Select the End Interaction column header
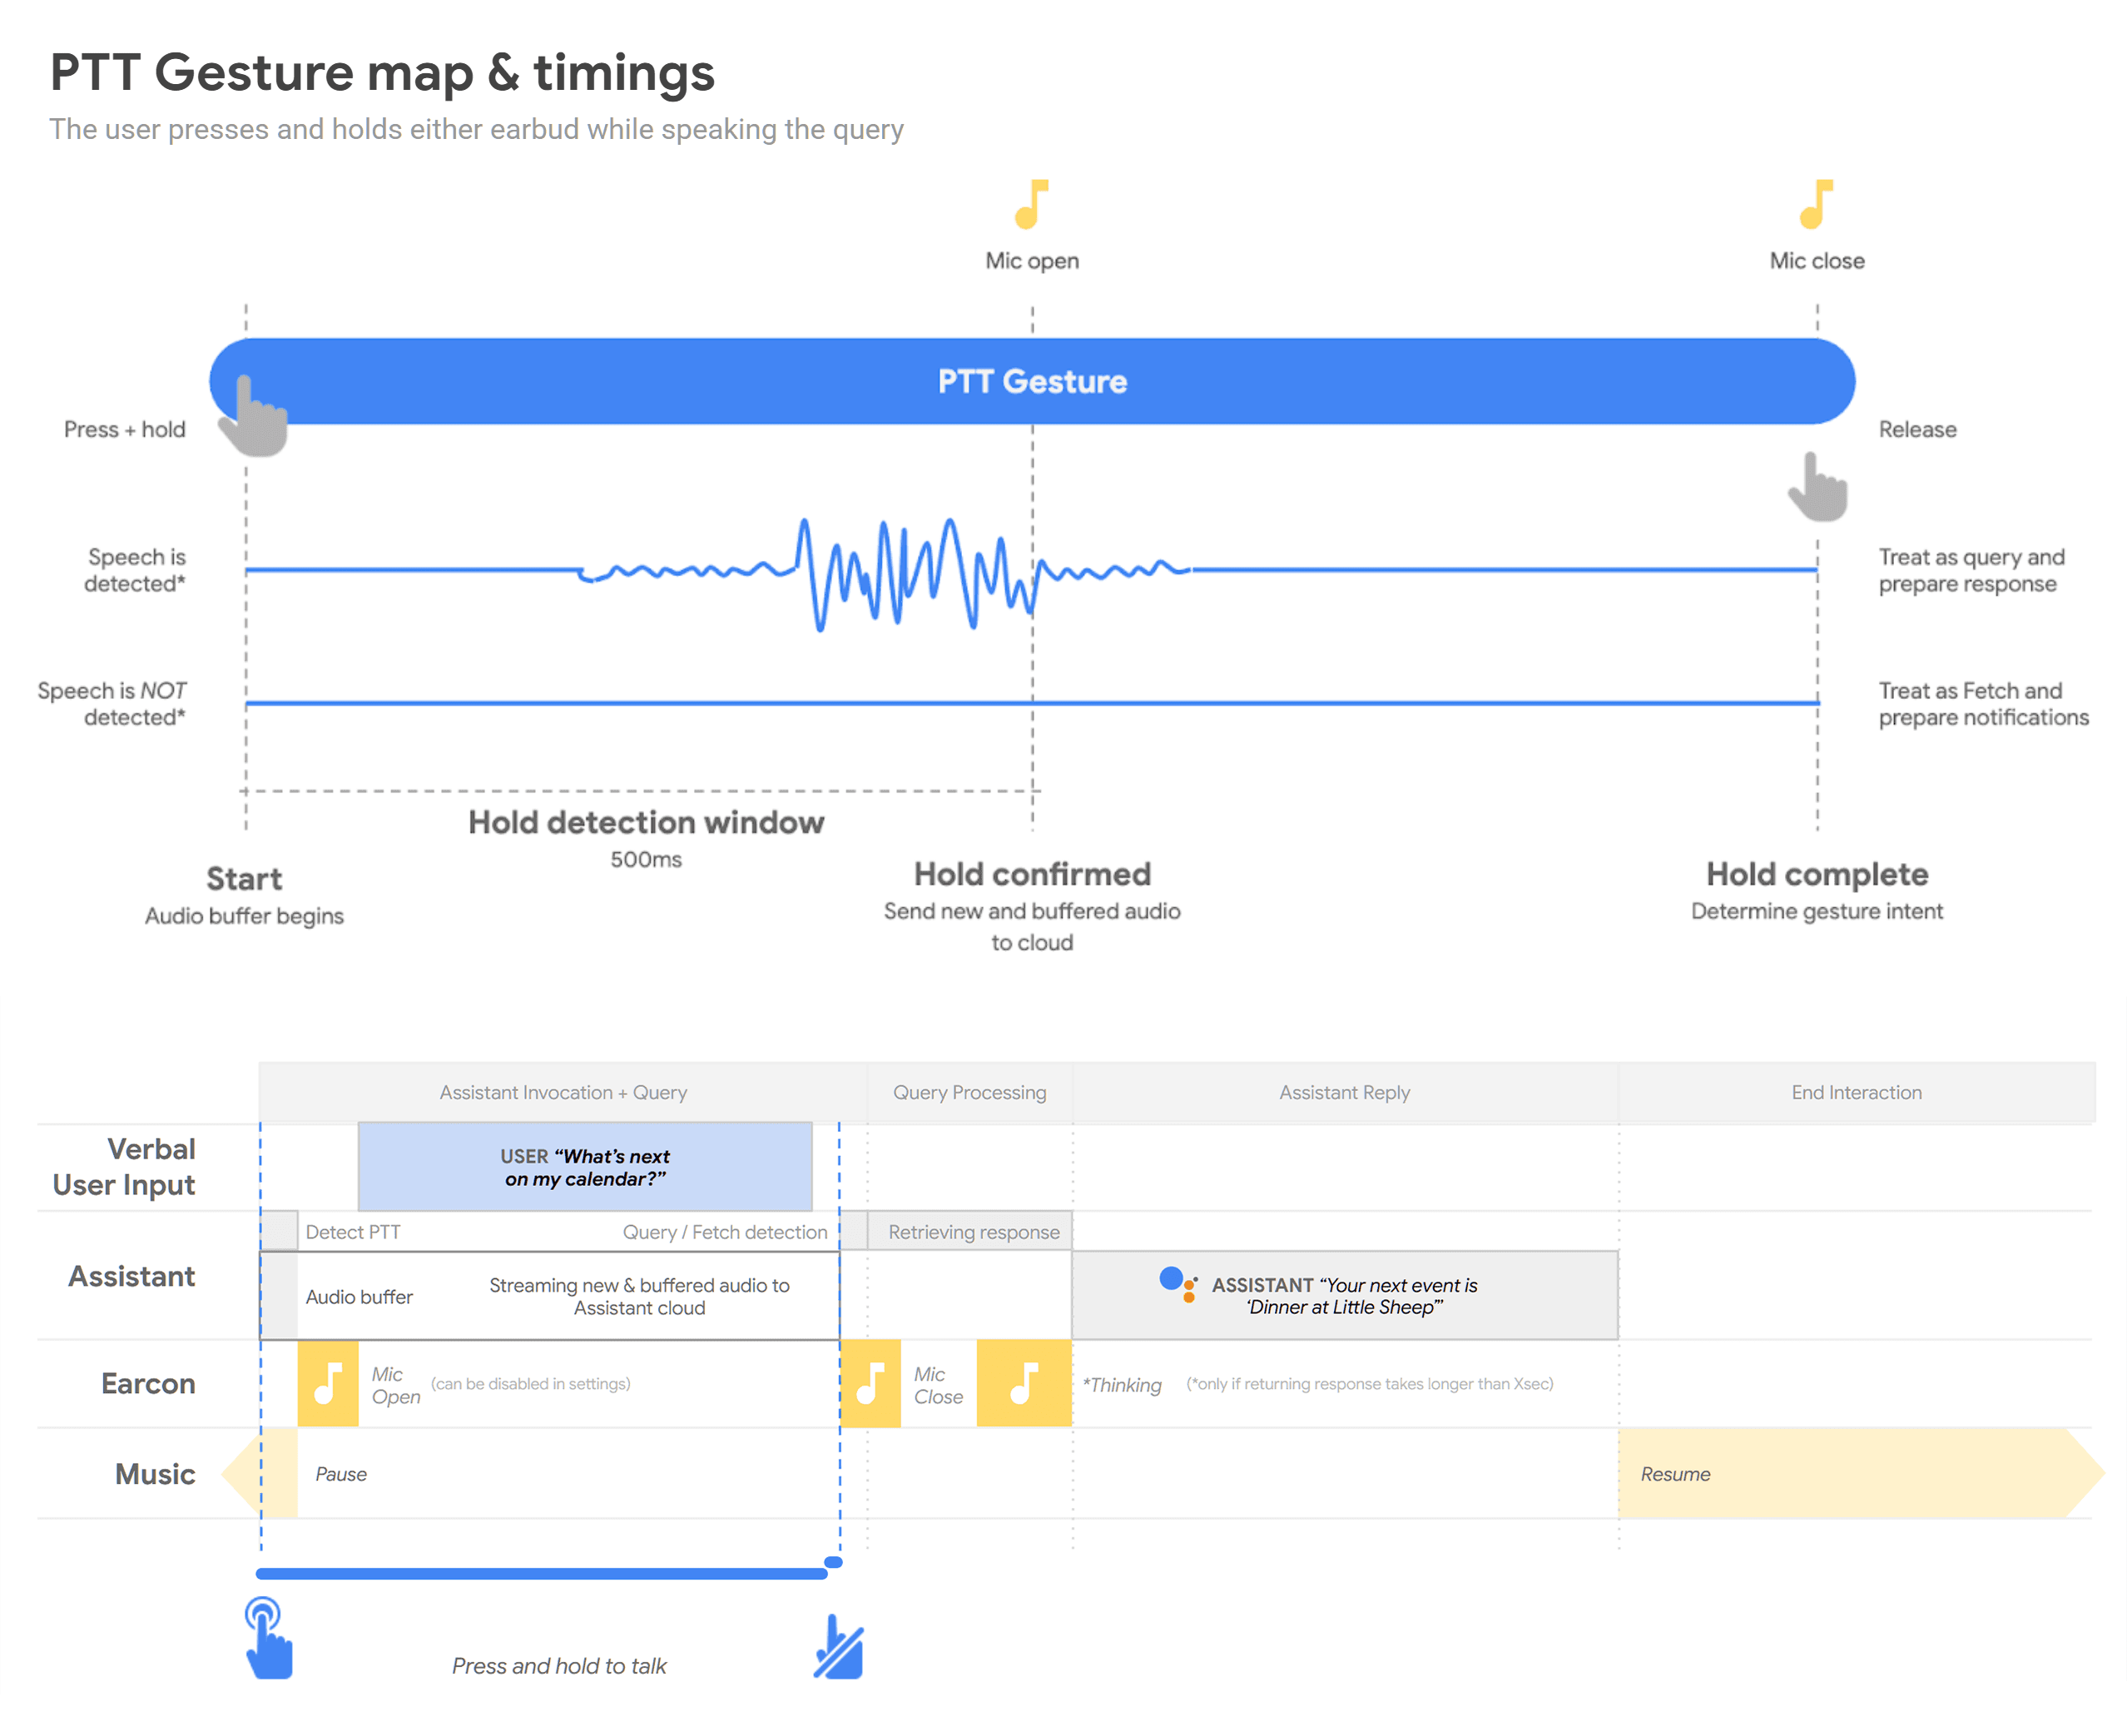Screen dimensions: 2127x1736 point(1856,1092)
